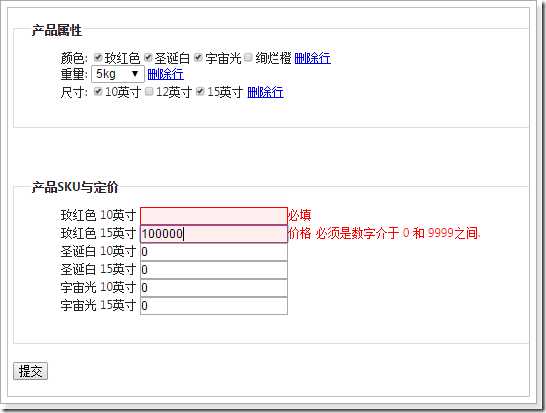Click the 提交 submit button

pos(30,371)
